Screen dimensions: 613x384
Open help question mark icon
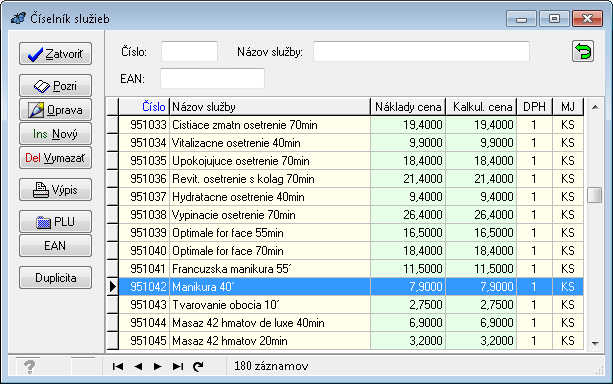[29, 367]
